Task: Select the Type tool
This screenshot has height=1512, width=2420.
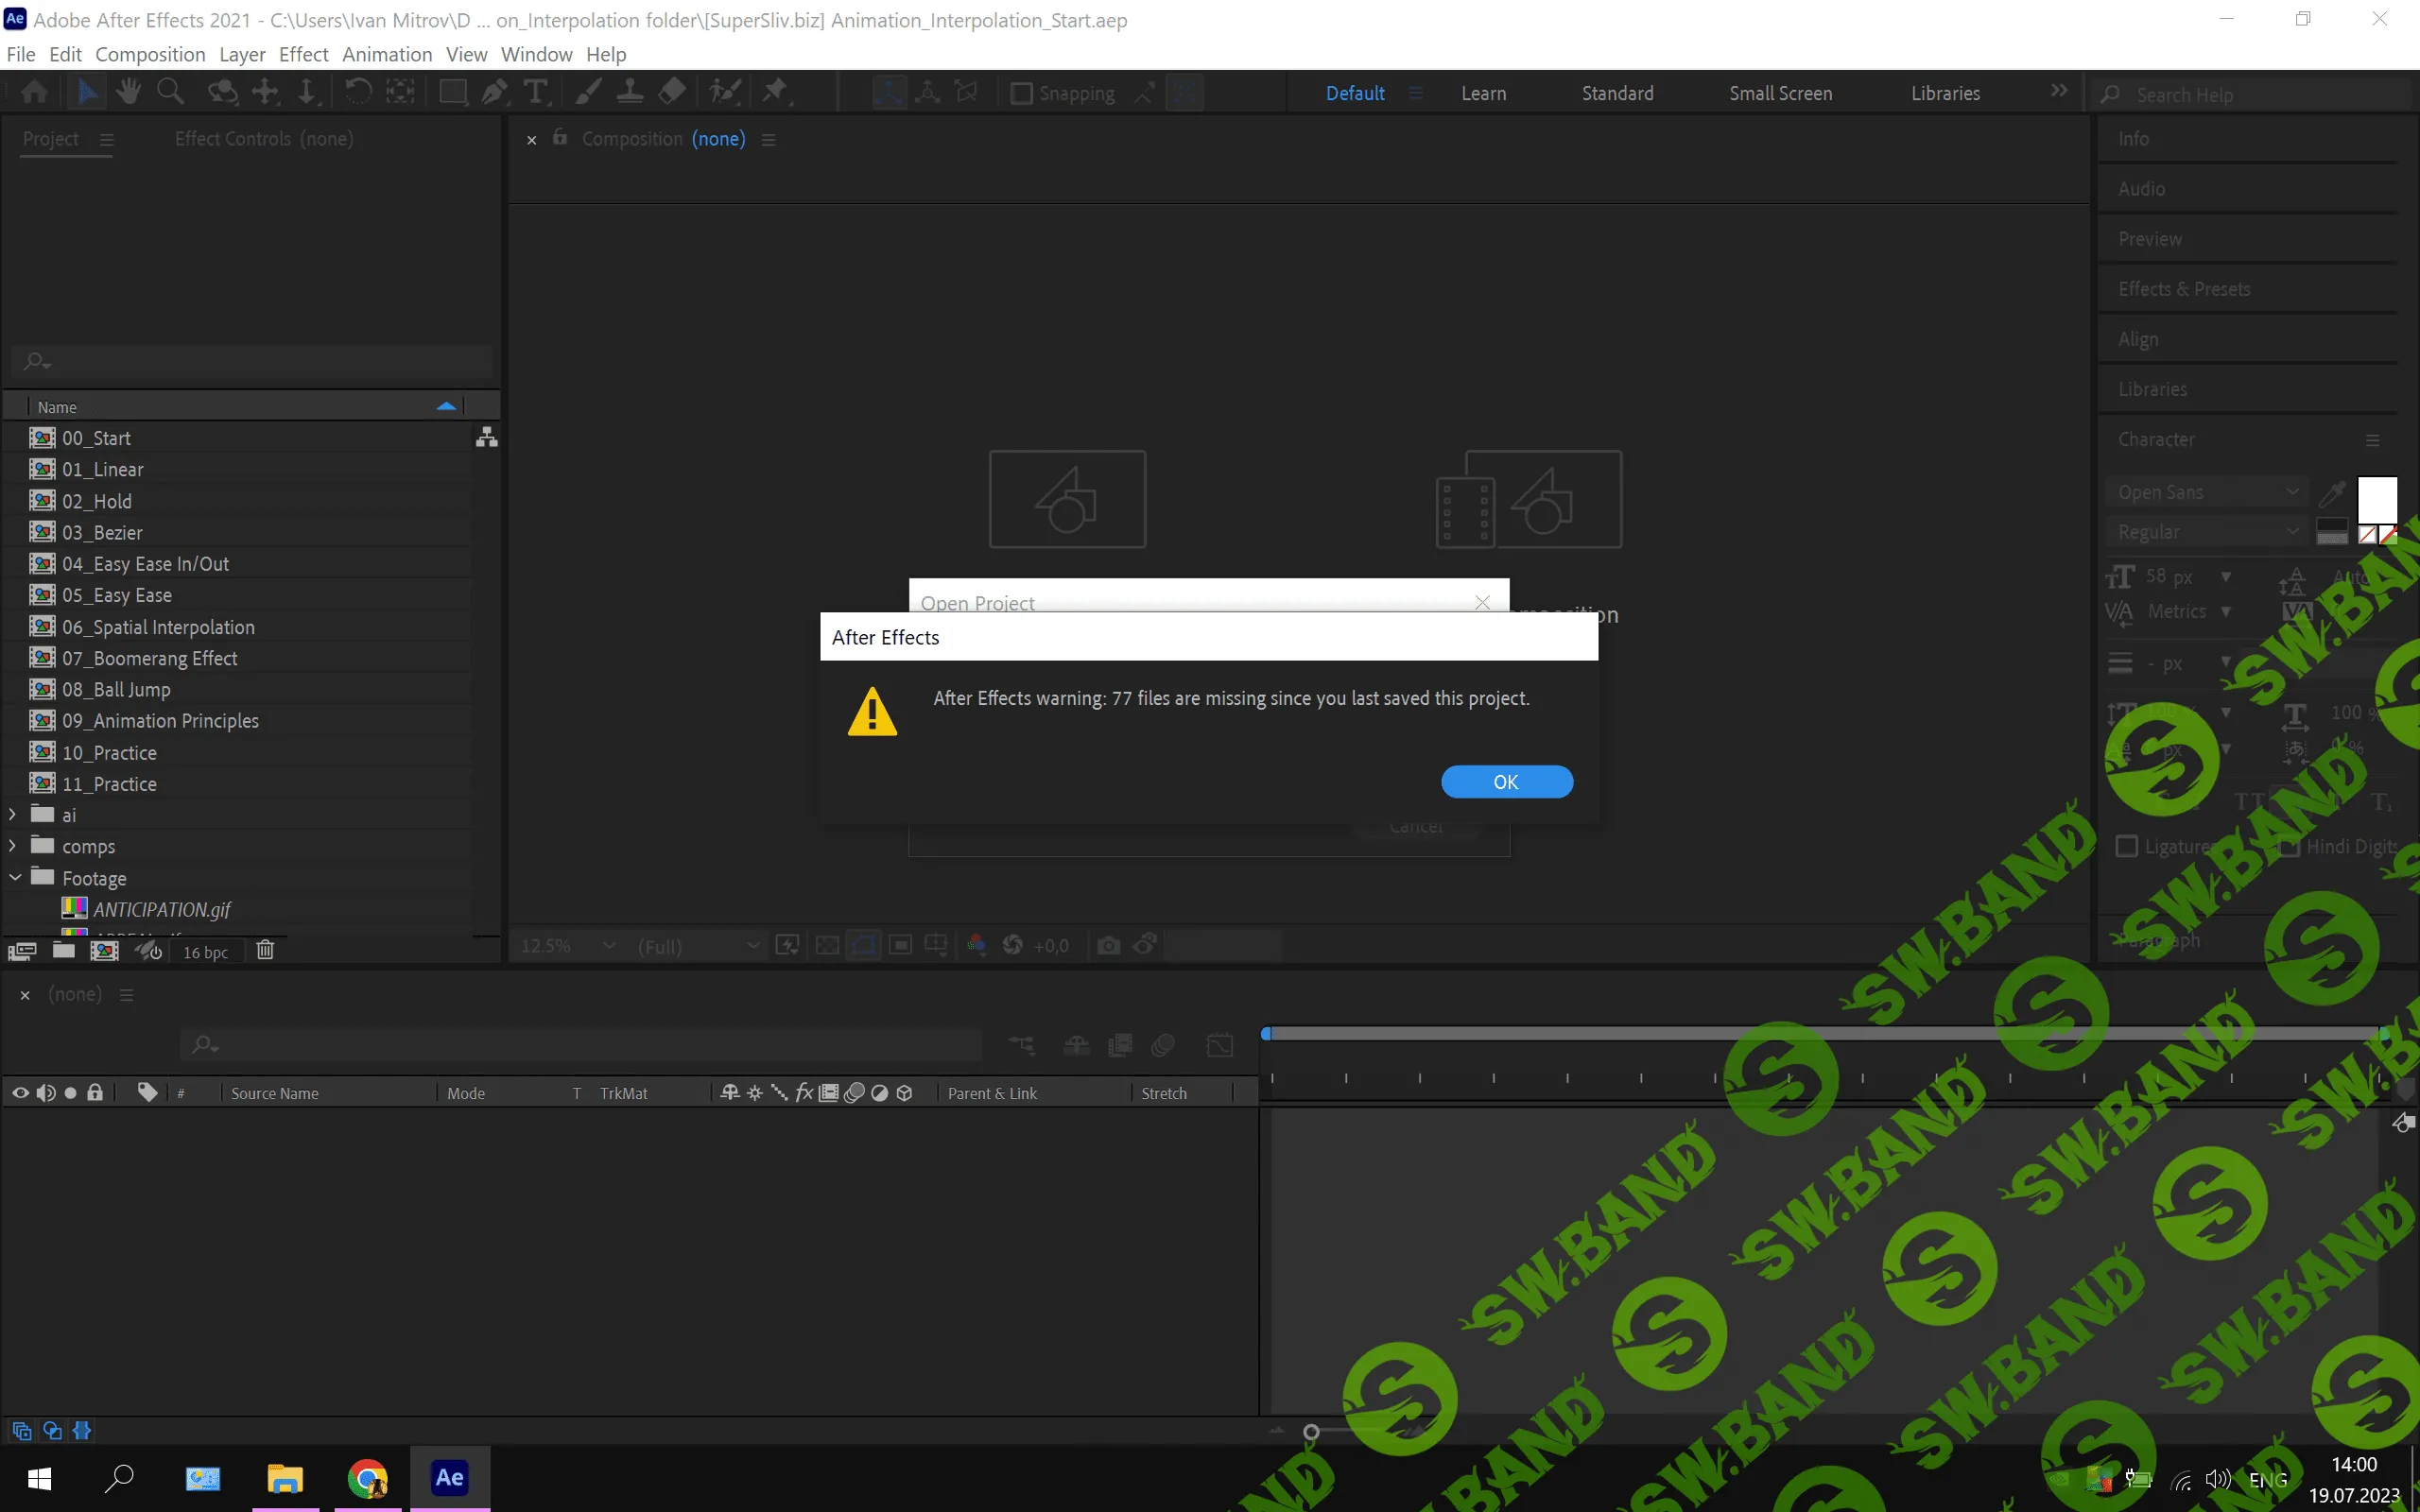Action: 536,93
